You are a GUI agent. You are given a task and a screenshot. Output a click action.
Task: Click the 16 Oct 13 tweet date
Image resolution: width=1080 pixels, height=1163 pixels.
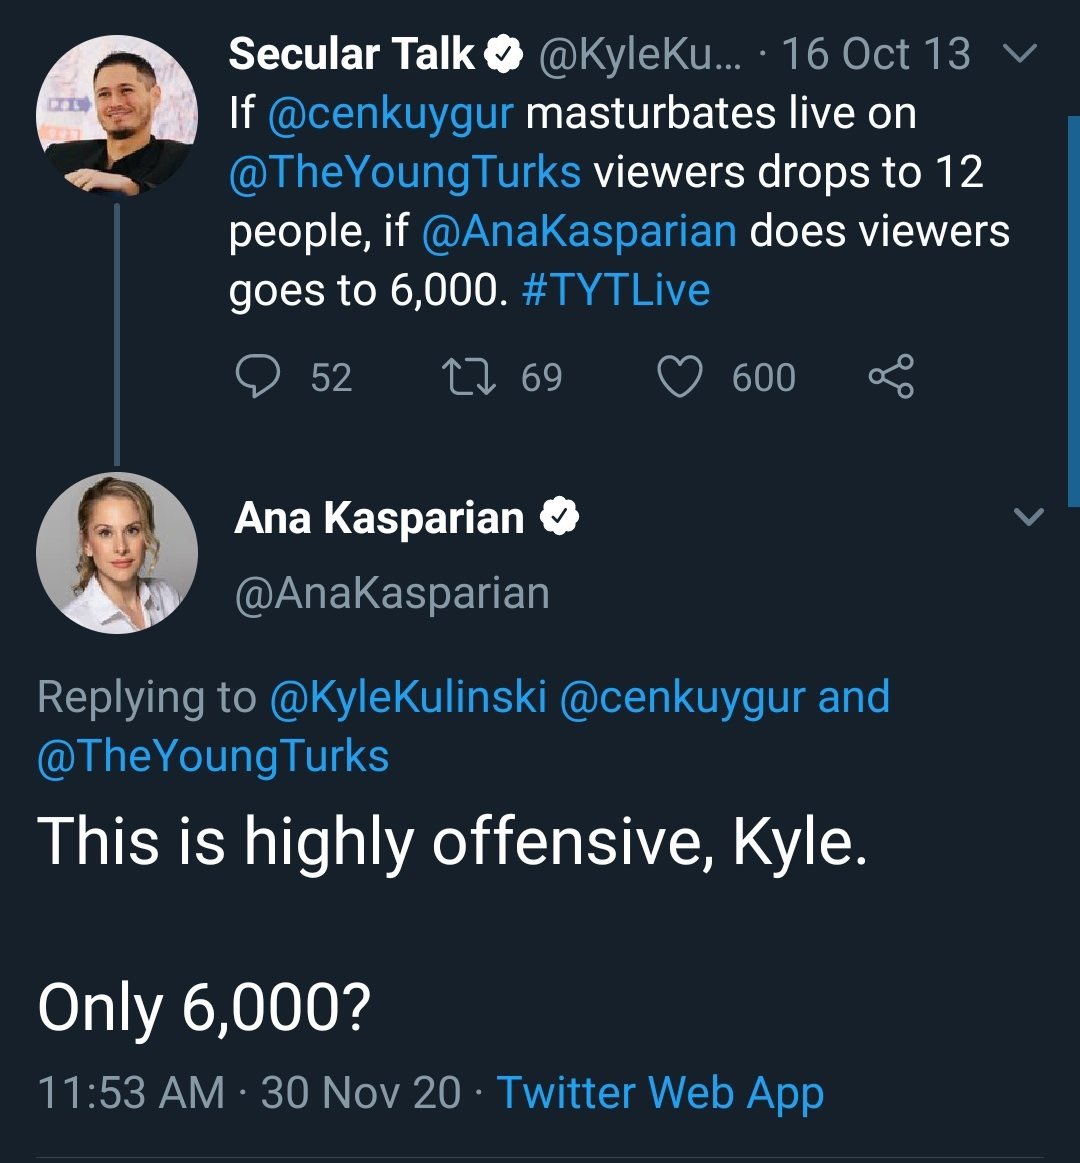pyautogui.click(x=875, y=55)
